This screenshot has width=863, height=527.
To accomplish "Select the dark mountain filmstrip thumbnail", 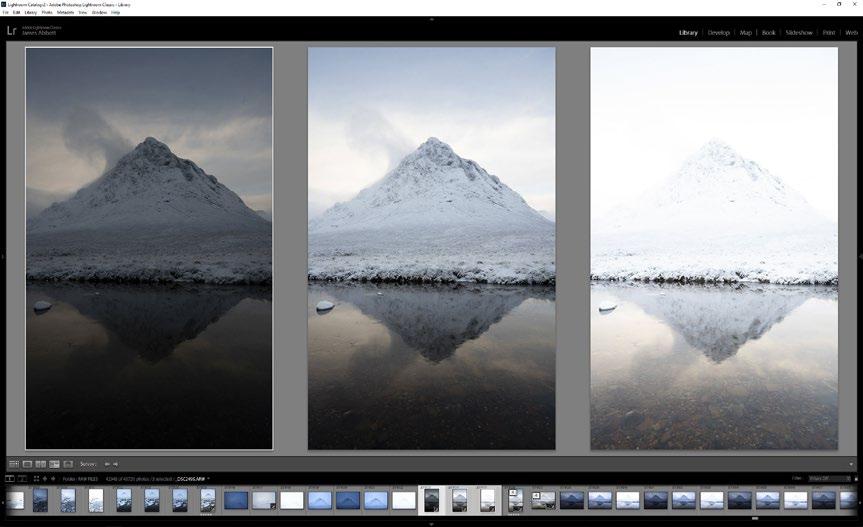I will (x=432, y=500).
